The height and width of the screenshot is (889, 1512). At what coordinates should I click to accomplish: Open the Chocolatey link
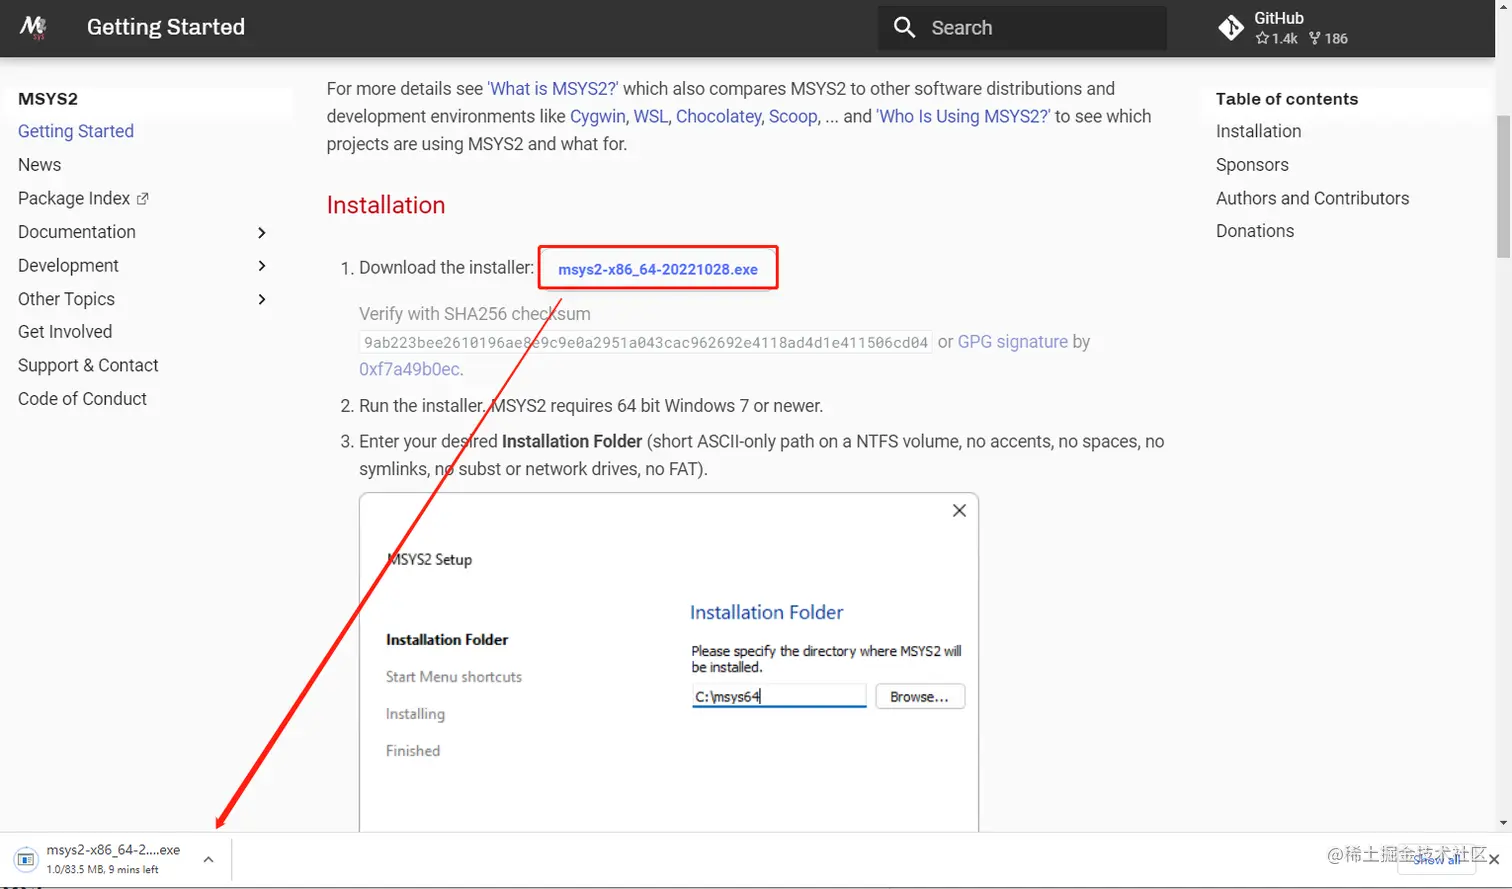point(718,117)
